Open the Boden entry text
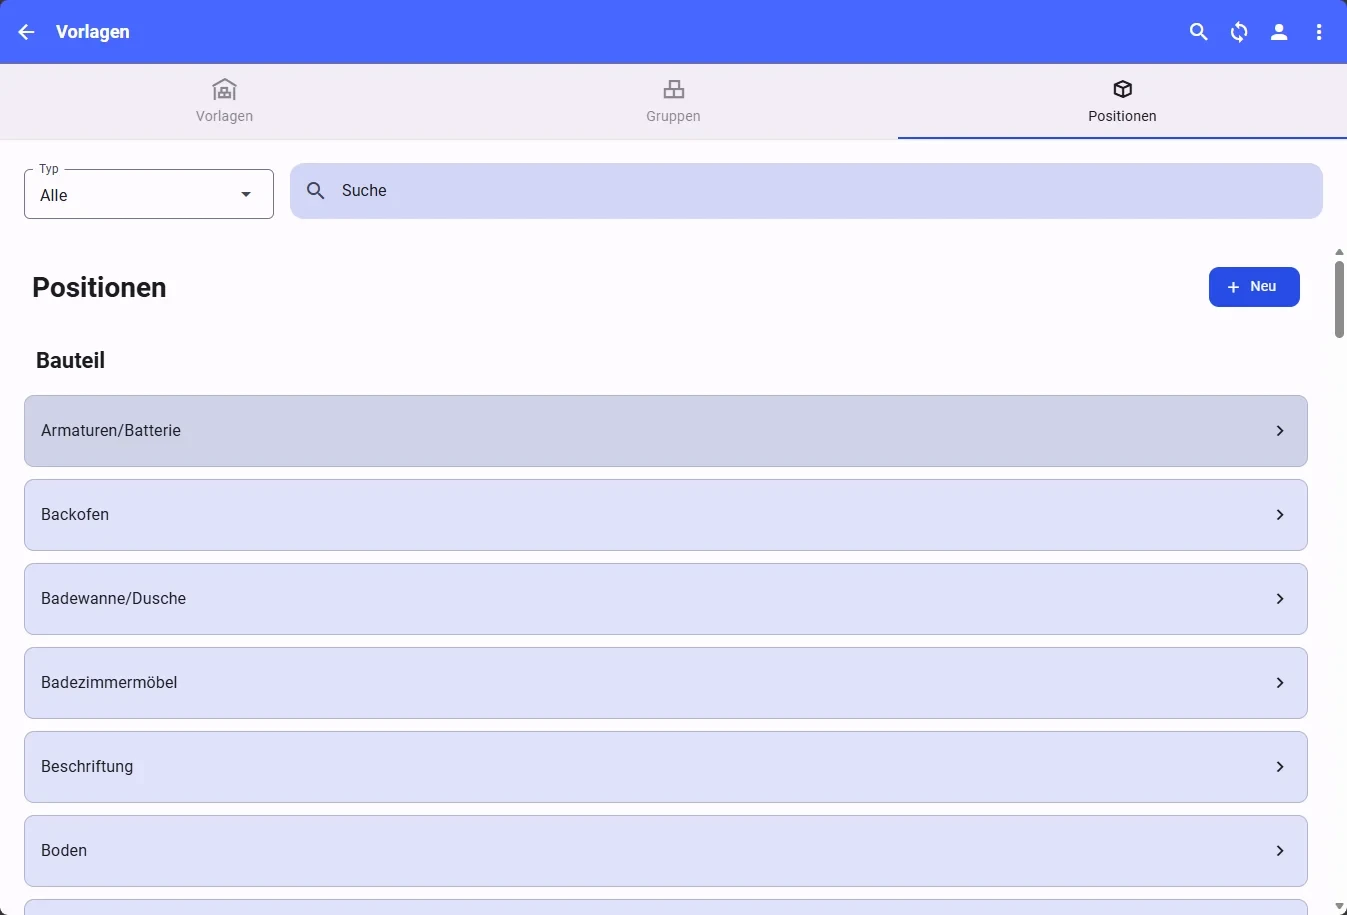Screen dimensions: 1347x915 click(x=64, y=851)
